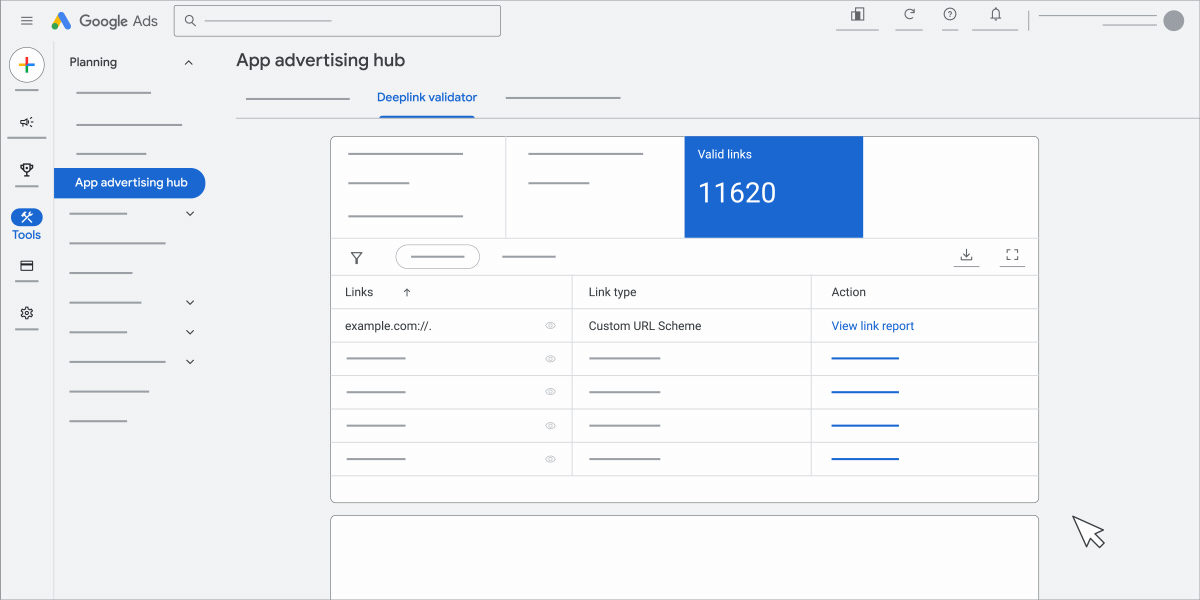Screen dimensions: 1200x600
Task: Open View link report for example.com
Action: pyautogui.click(x=871, y=325)
